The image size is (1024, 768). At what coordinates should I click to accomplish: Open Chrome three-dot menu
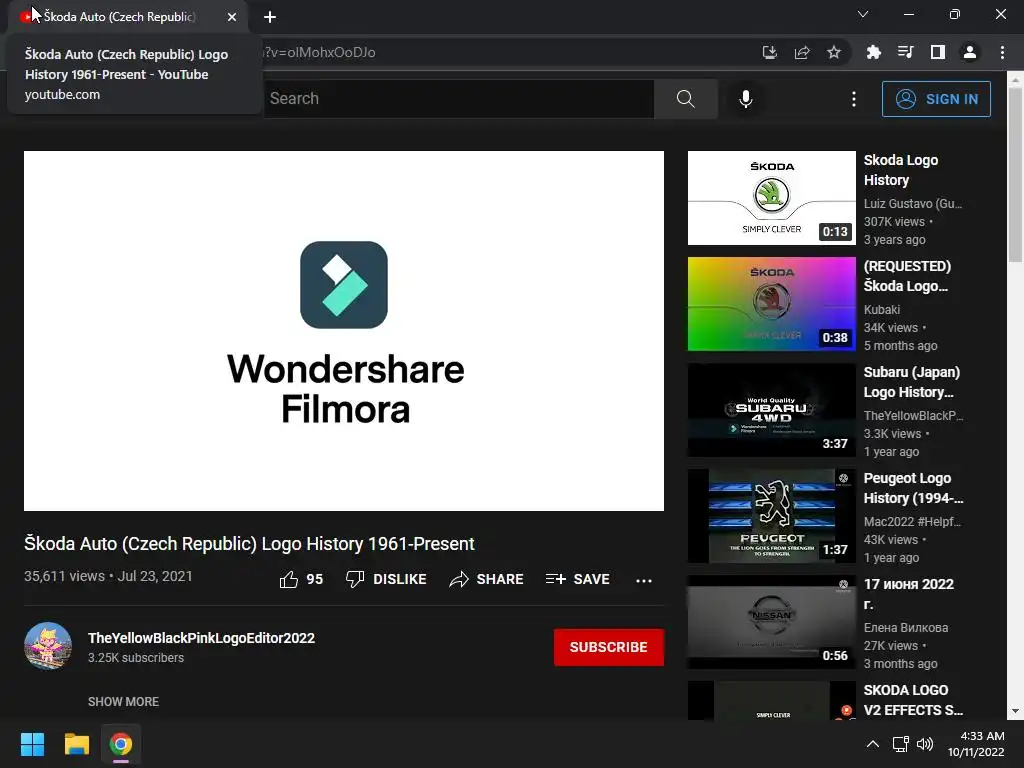point(1002,52)
